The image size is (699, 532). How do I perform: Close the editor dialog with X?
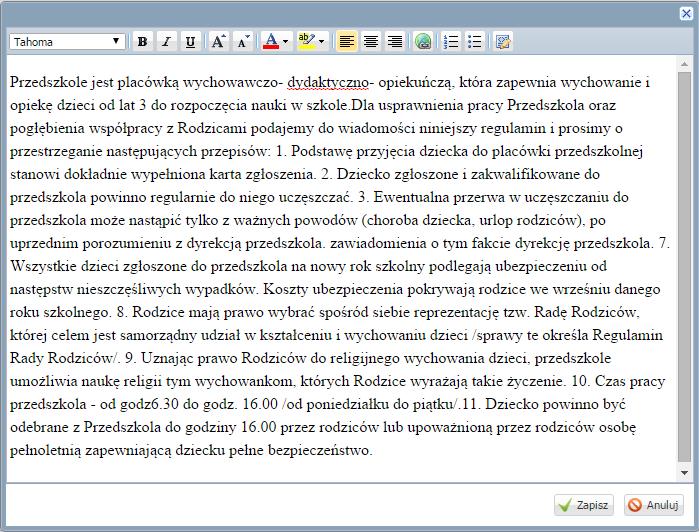tap(686, 13)
